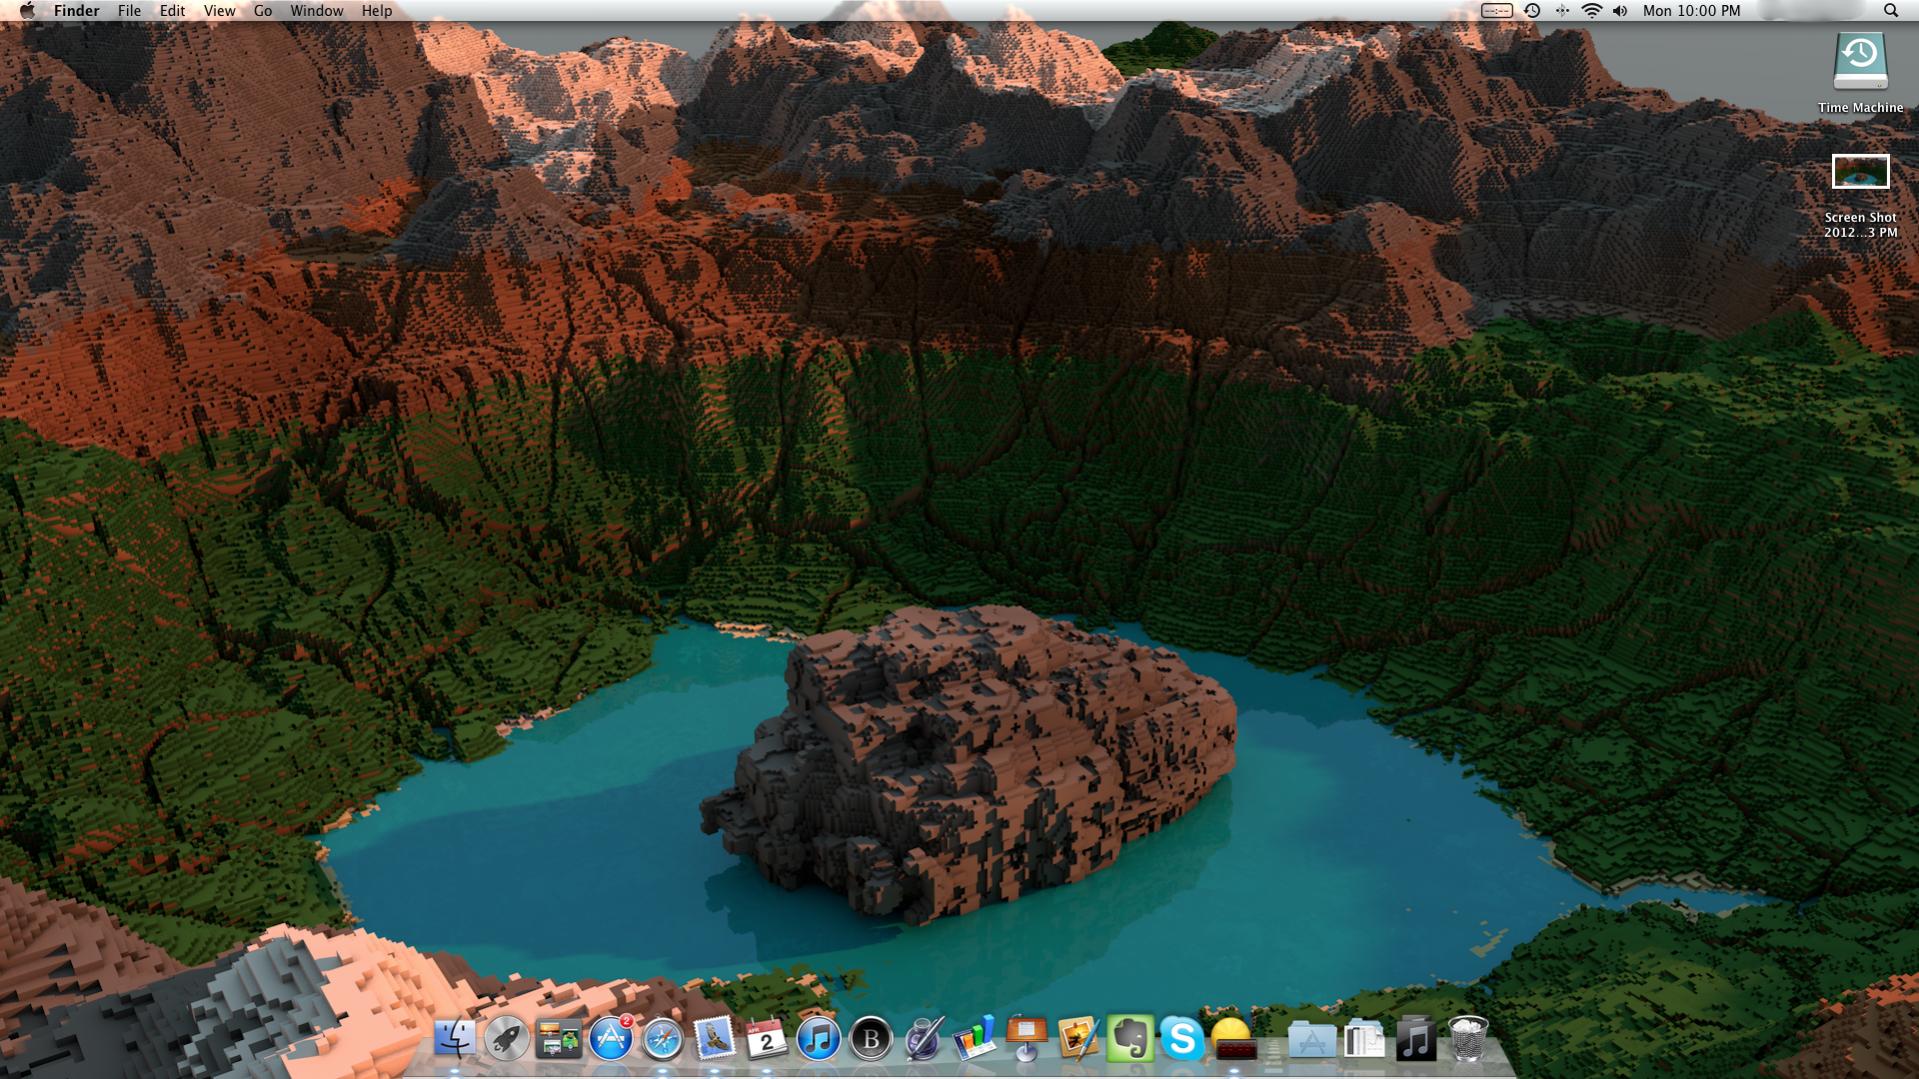Click the dashed timer menu bar icon

coord(1496,11)
